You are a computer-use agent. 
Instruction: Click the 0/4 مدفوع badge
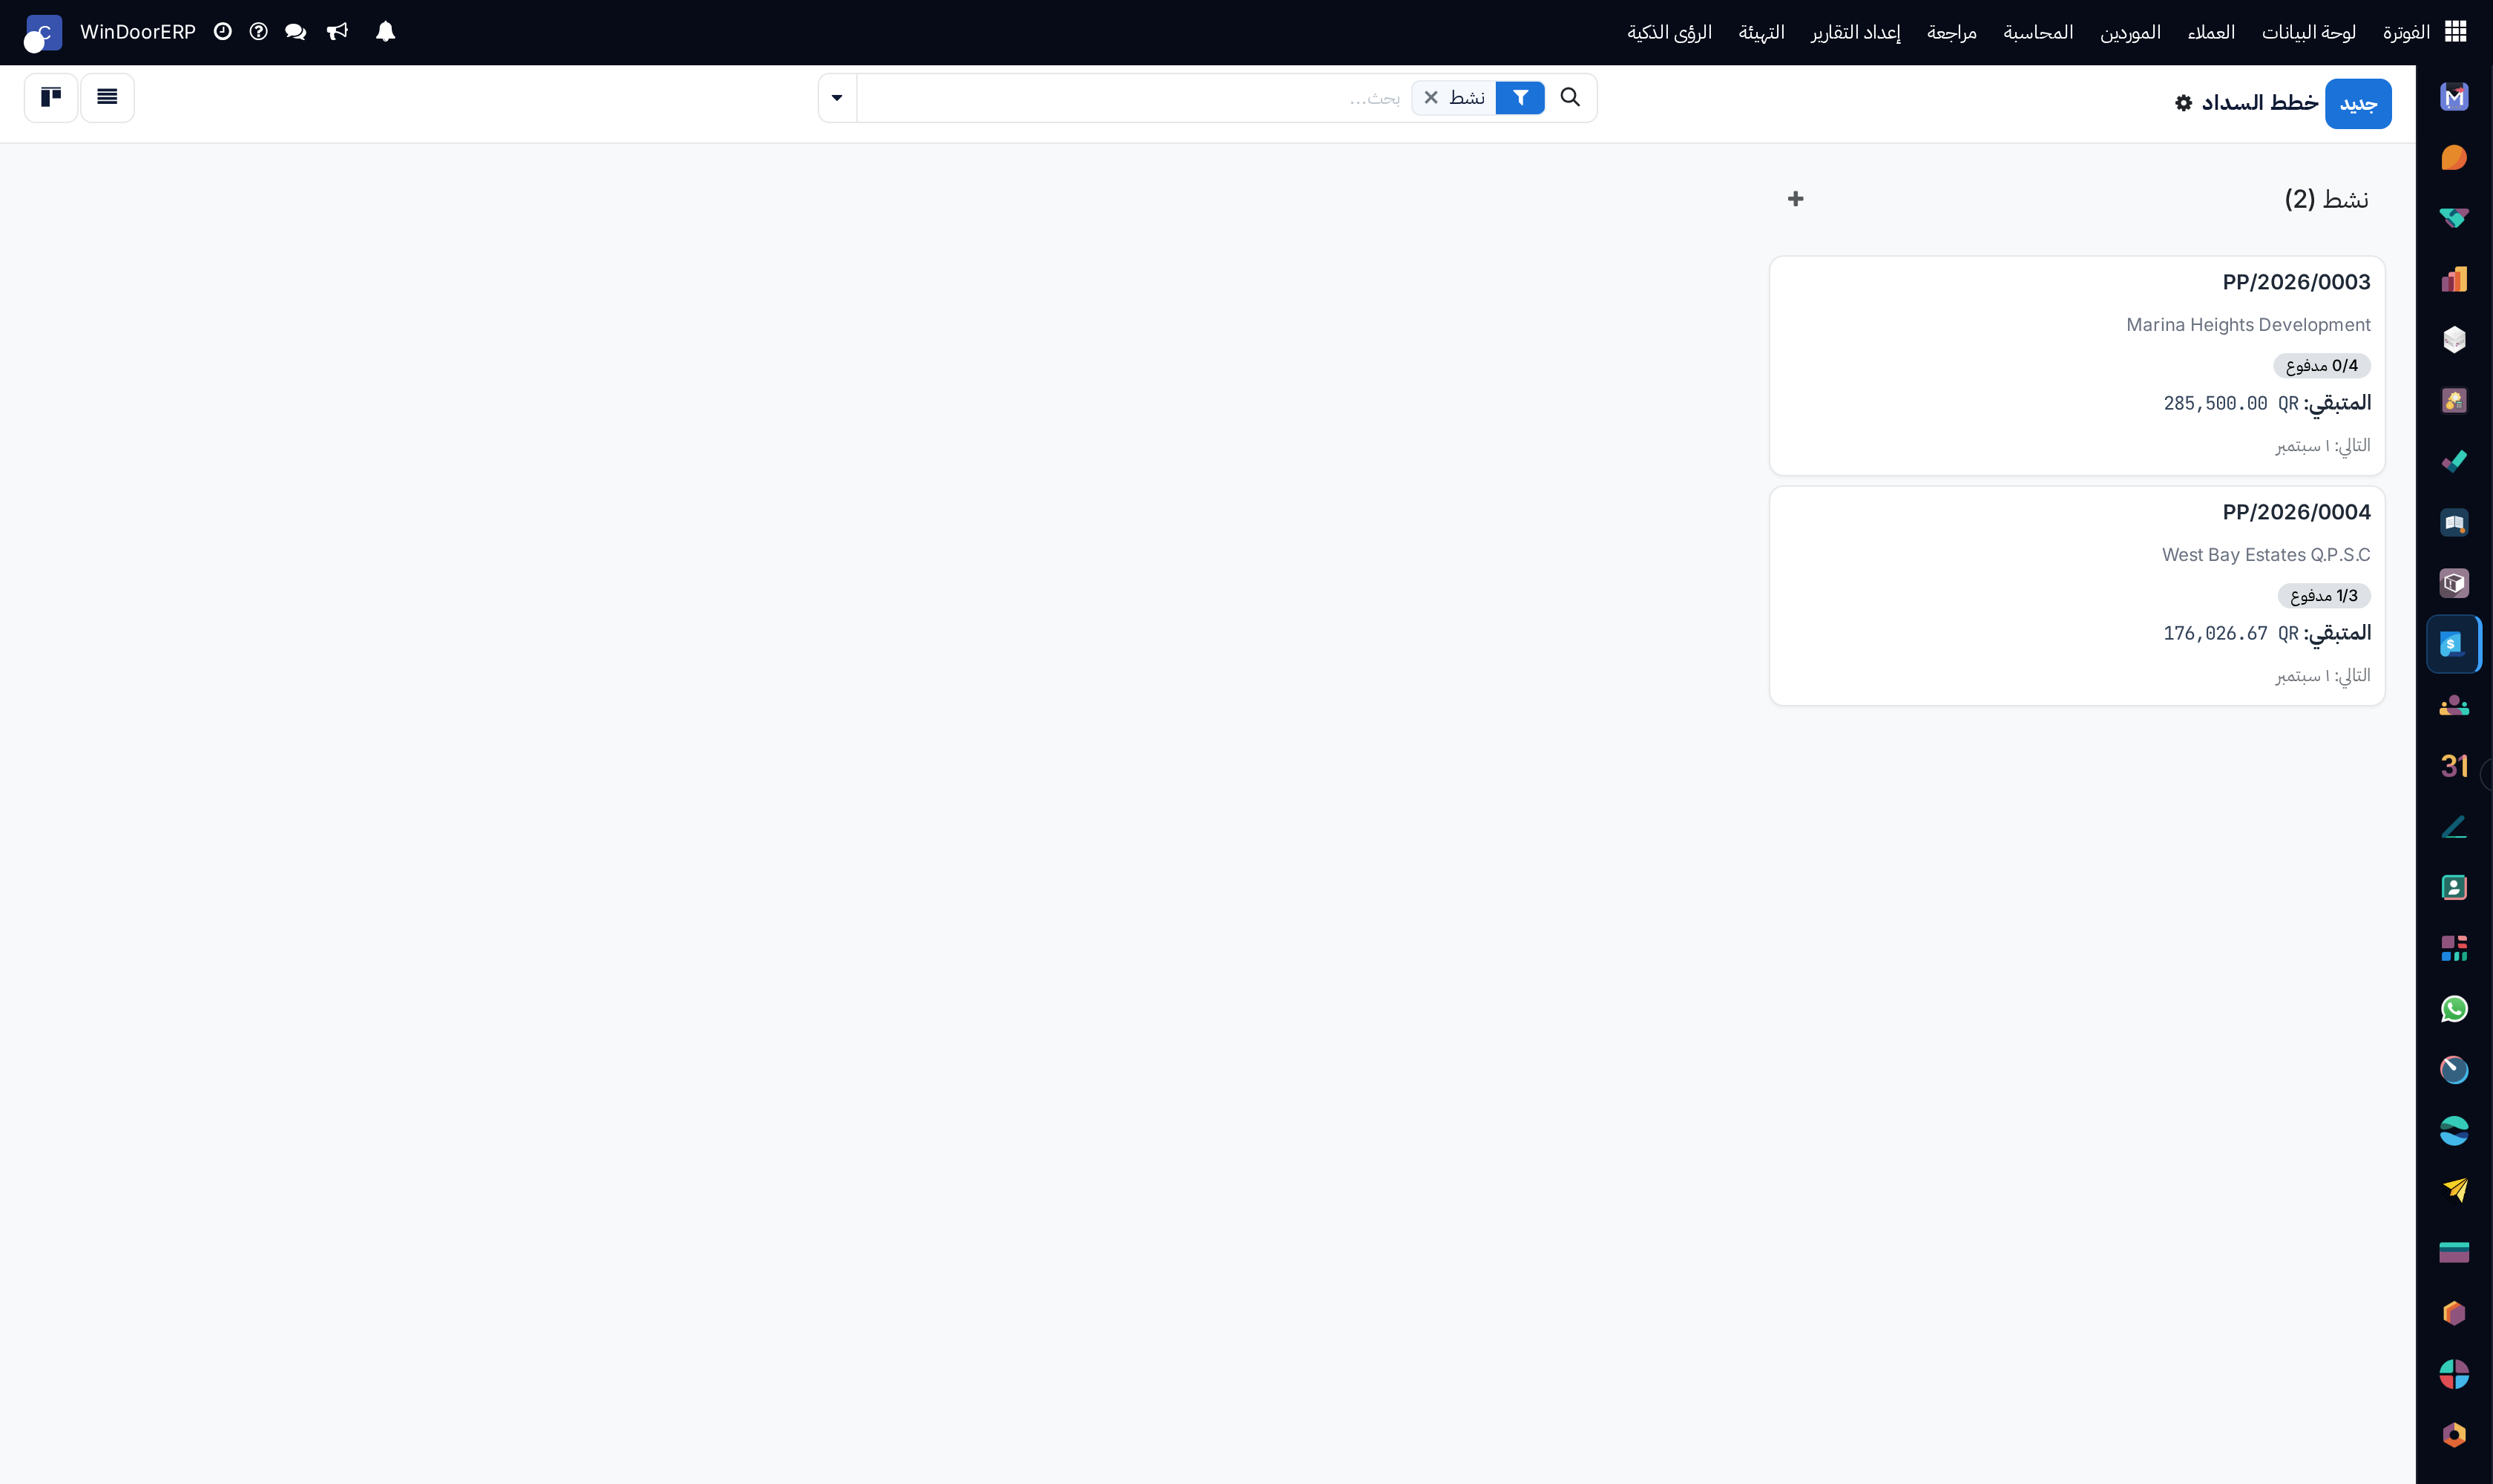(2321, 365)
